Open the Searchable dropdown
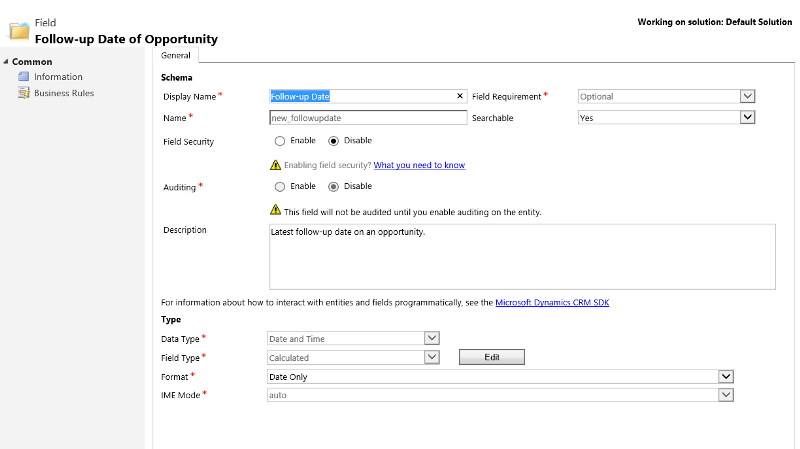Image resolution: width=800 pixels, height=449 pixels. pos(746,117)
